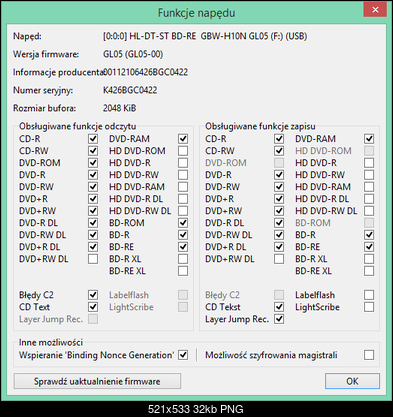This screenshot has width=393, height=417.
Task: Toggle HD DVD-RW DL checkbox in read functions
Action: click(183, 211)
